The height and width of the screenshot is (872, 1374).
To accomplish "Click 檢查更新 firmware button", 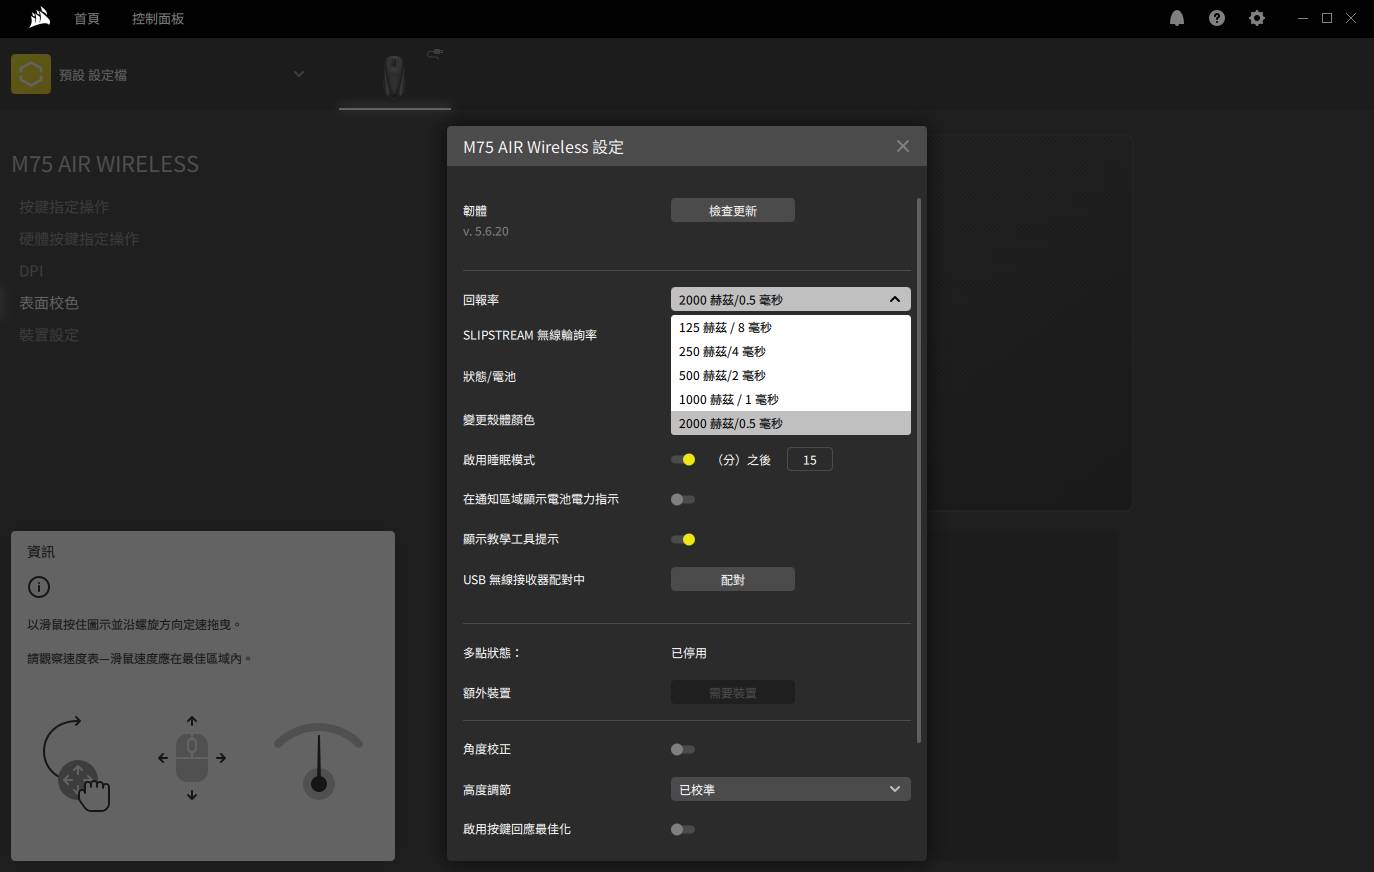I will (733, 210).
